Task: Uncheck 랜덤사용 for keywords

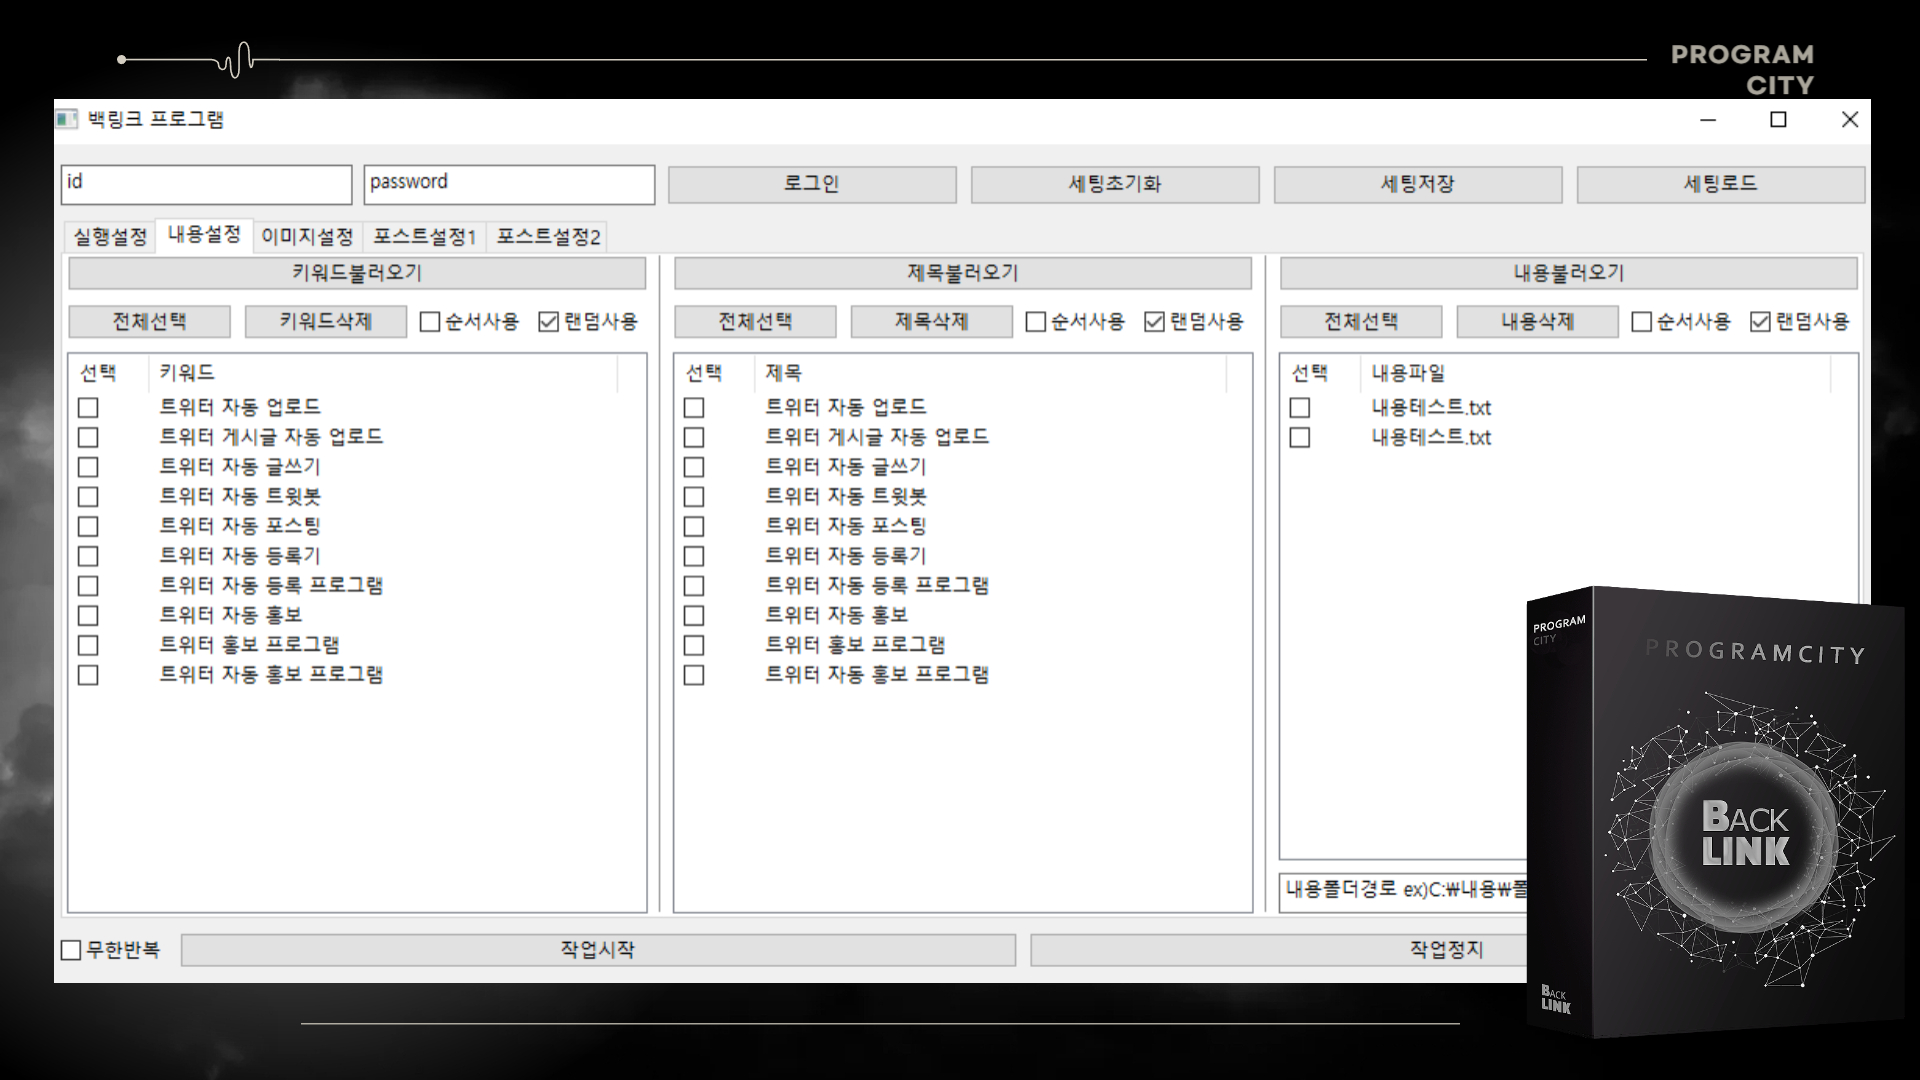Action: 548,322
